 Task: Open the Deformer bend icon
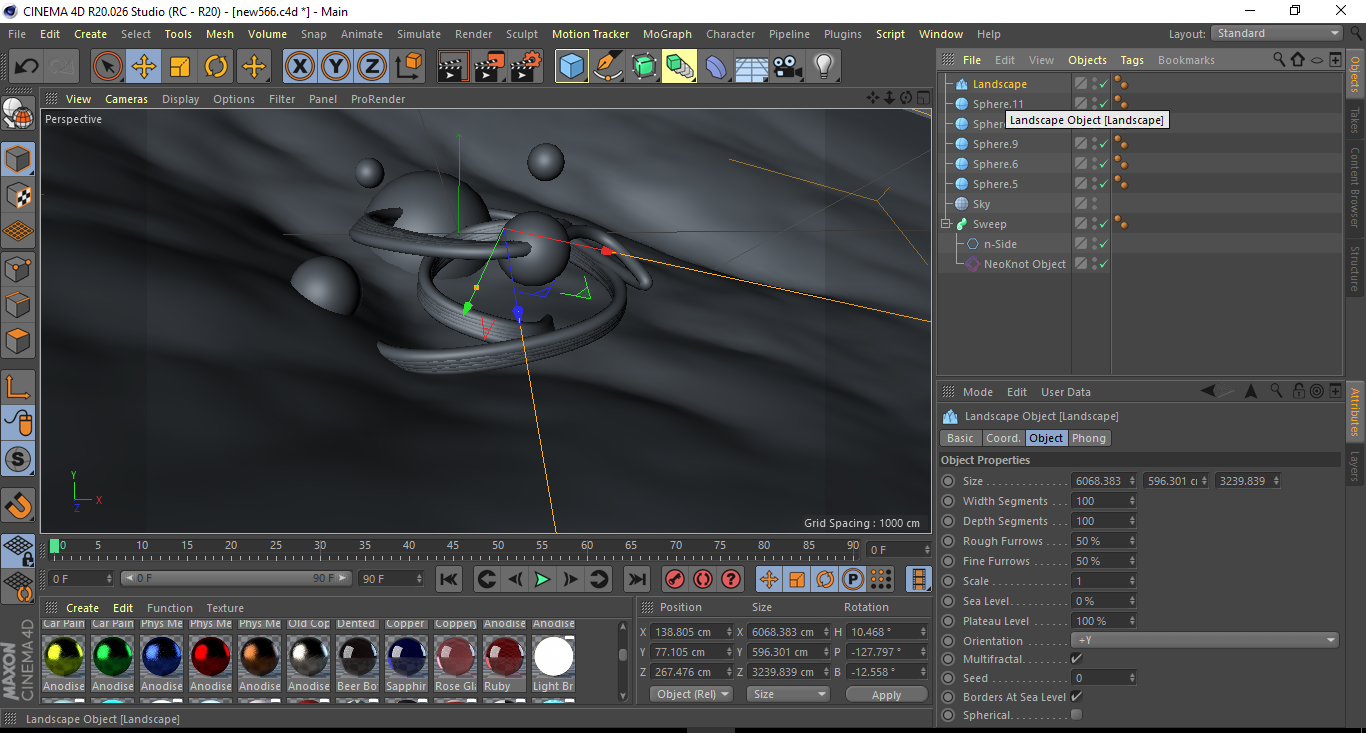tap(716, 67)
